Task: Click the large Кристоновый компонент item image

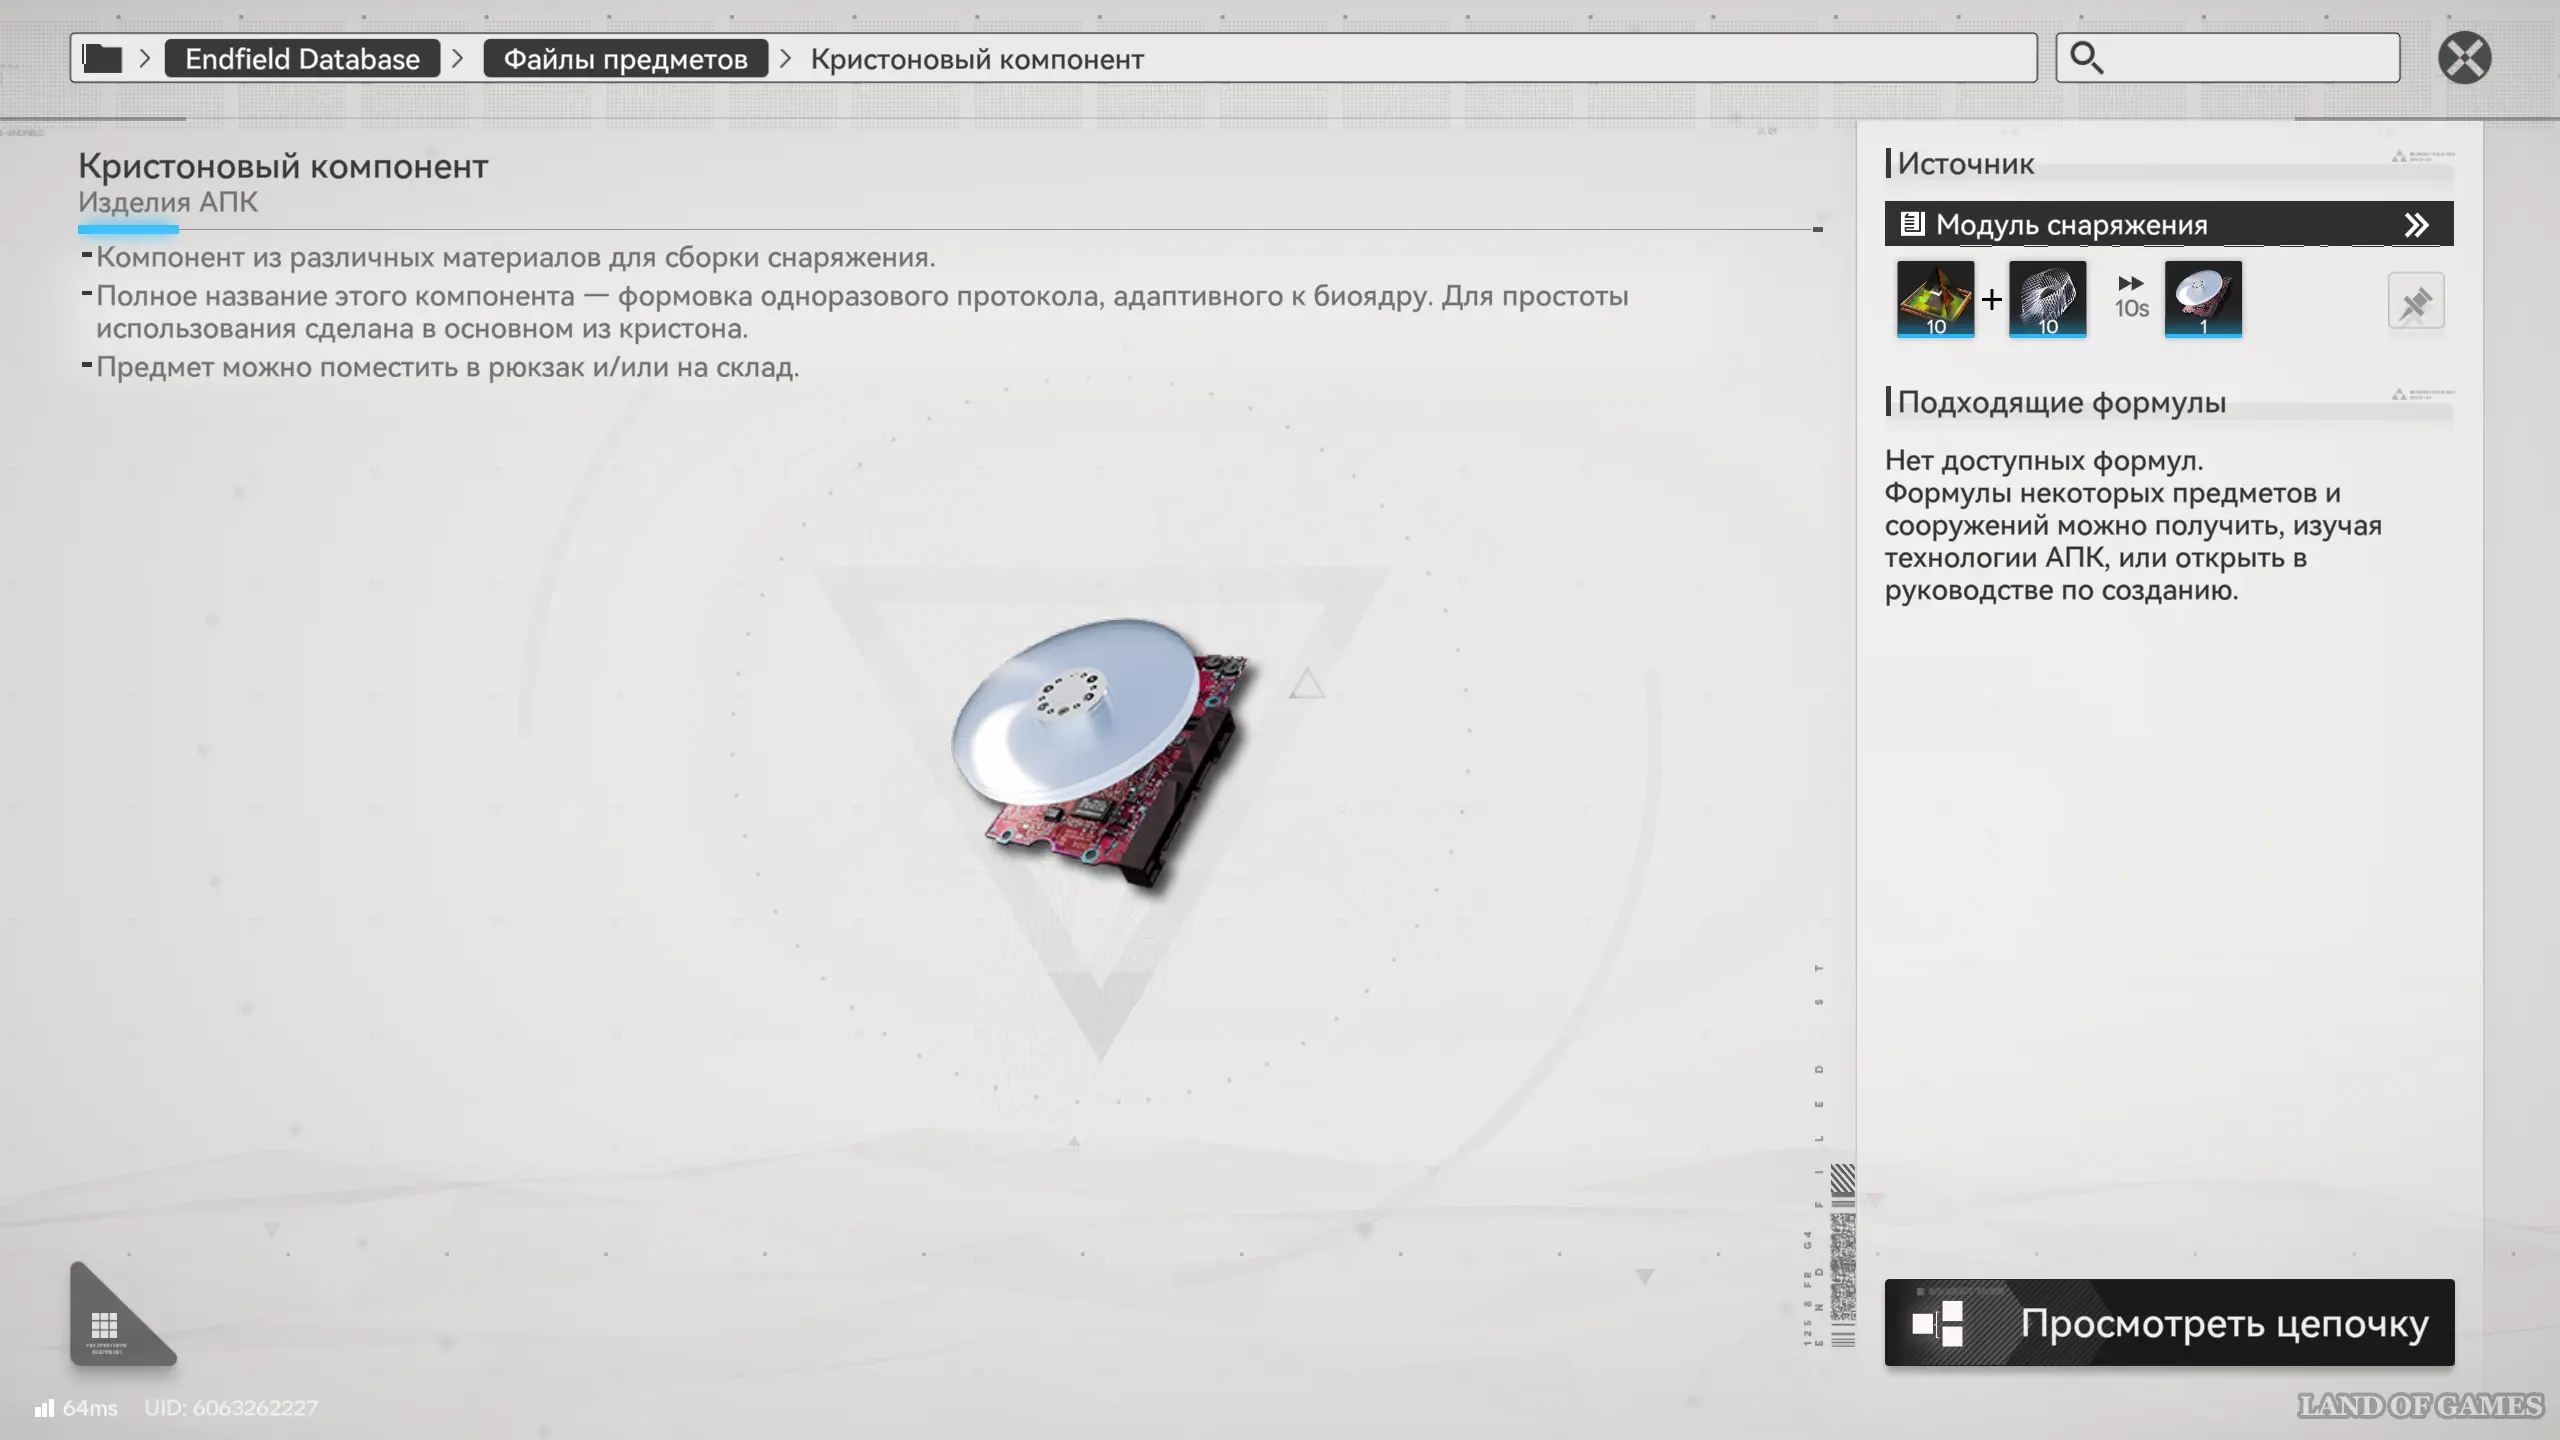Action: pyautogui.click(x=1100, y=752)
